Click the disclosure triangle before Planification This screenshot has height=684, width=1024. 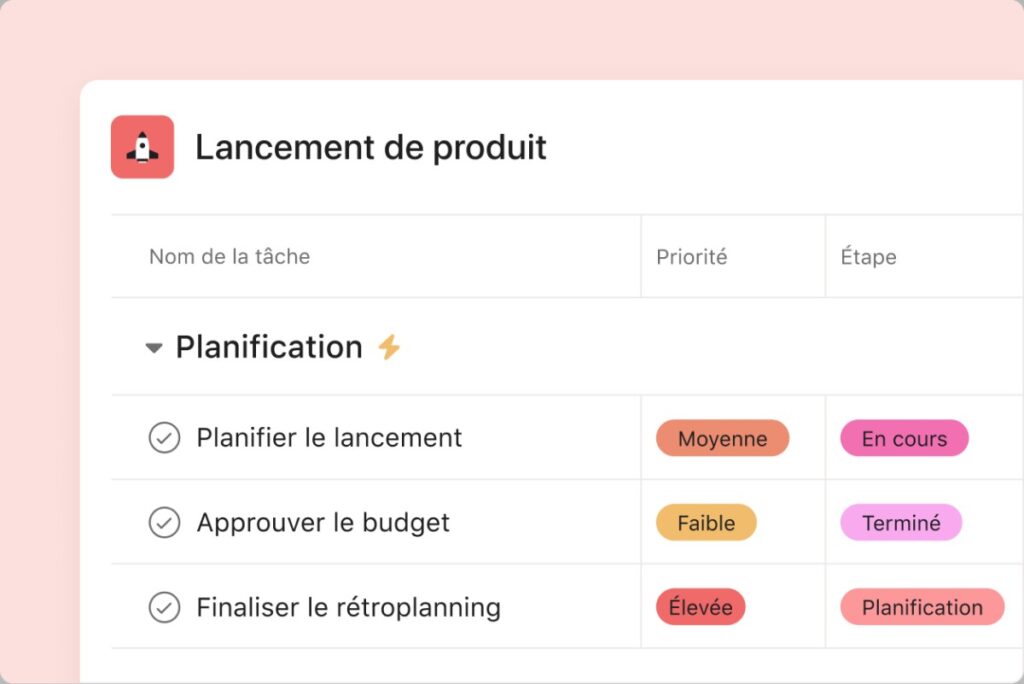(153, 347)
